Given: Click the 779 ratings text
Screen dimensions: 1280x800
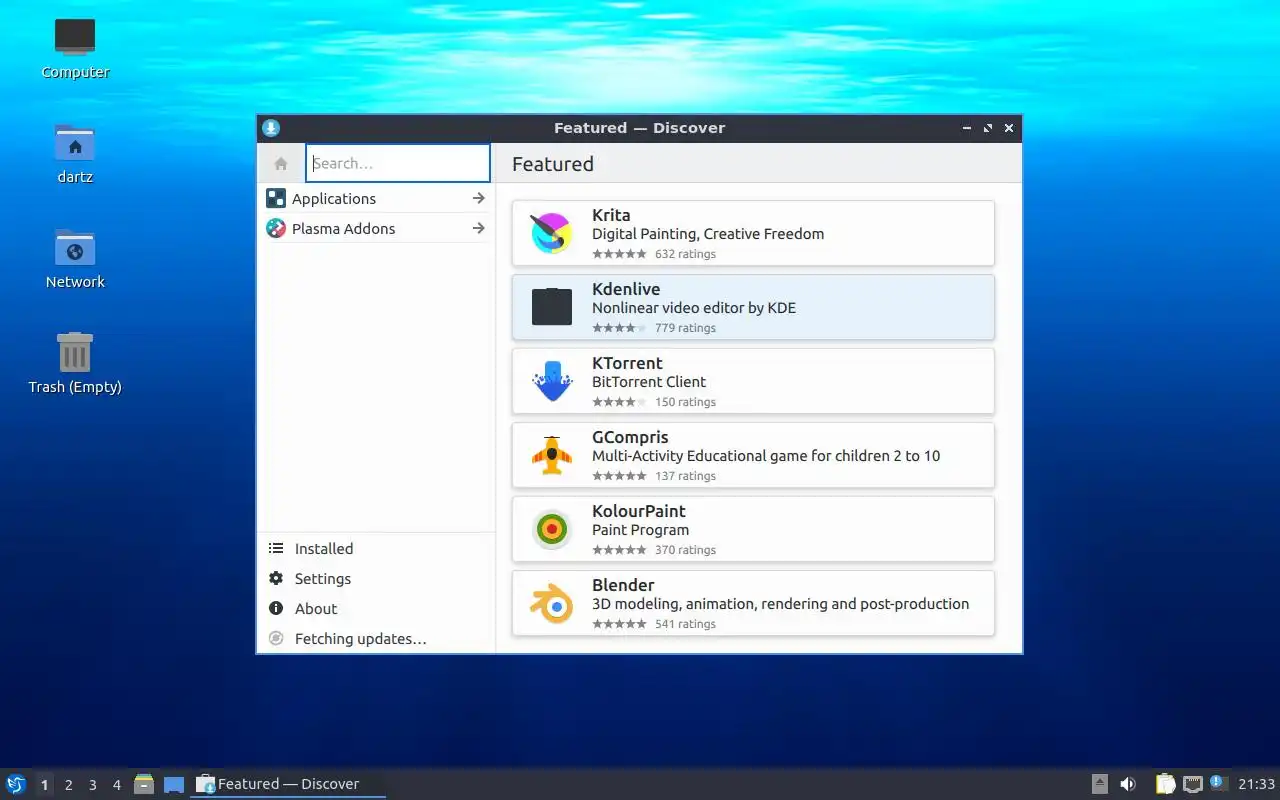Looking at the screenshot, I should pos(685,328).
